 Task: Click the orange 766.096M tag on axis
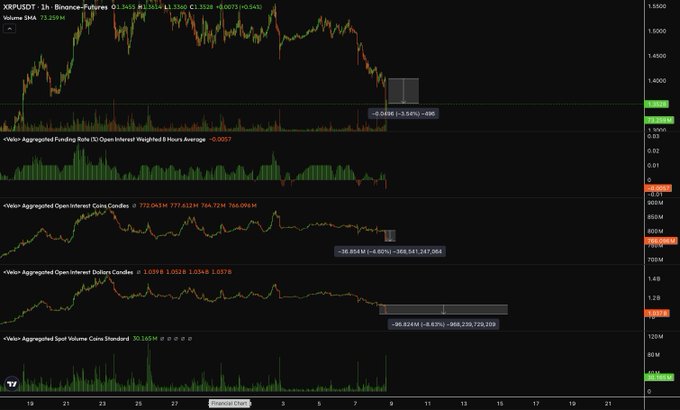coord(661,241)
